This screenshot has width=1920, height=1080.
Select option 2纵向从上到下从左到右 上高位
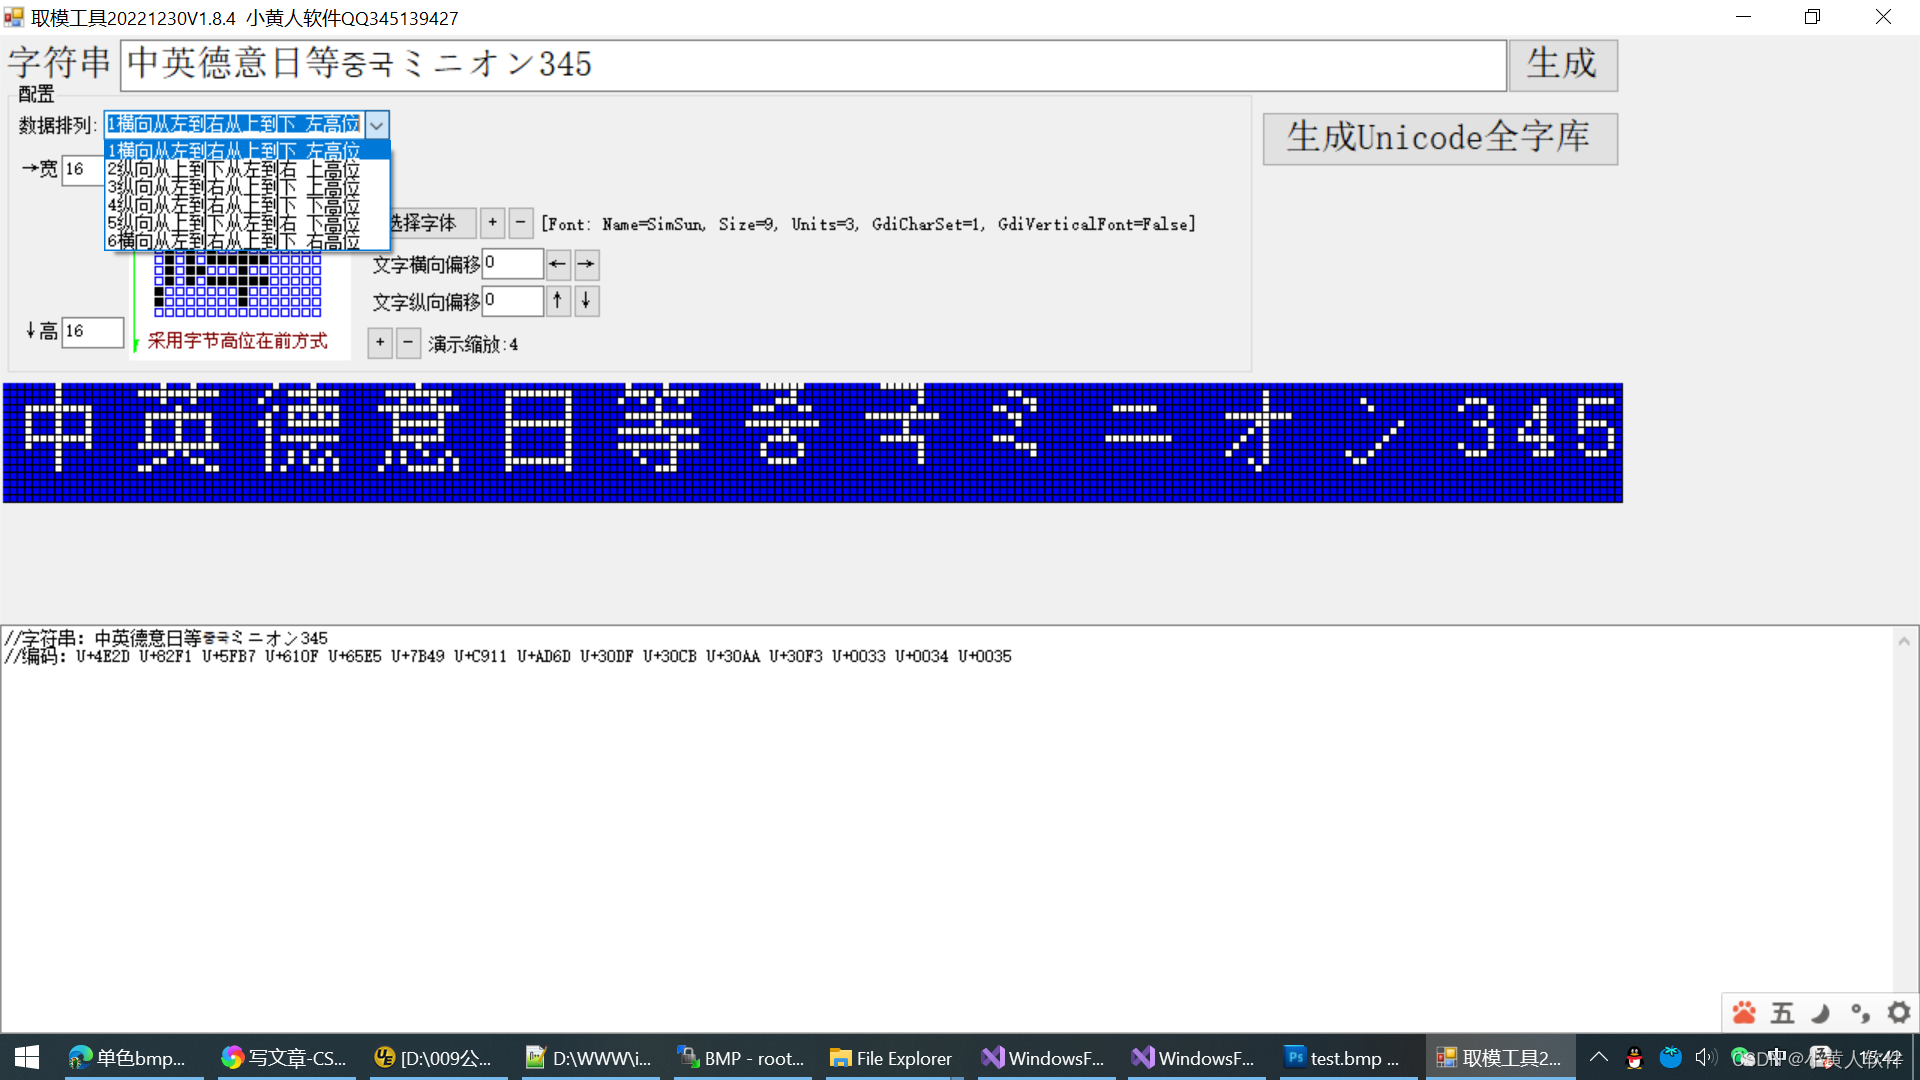coord(235,170)
